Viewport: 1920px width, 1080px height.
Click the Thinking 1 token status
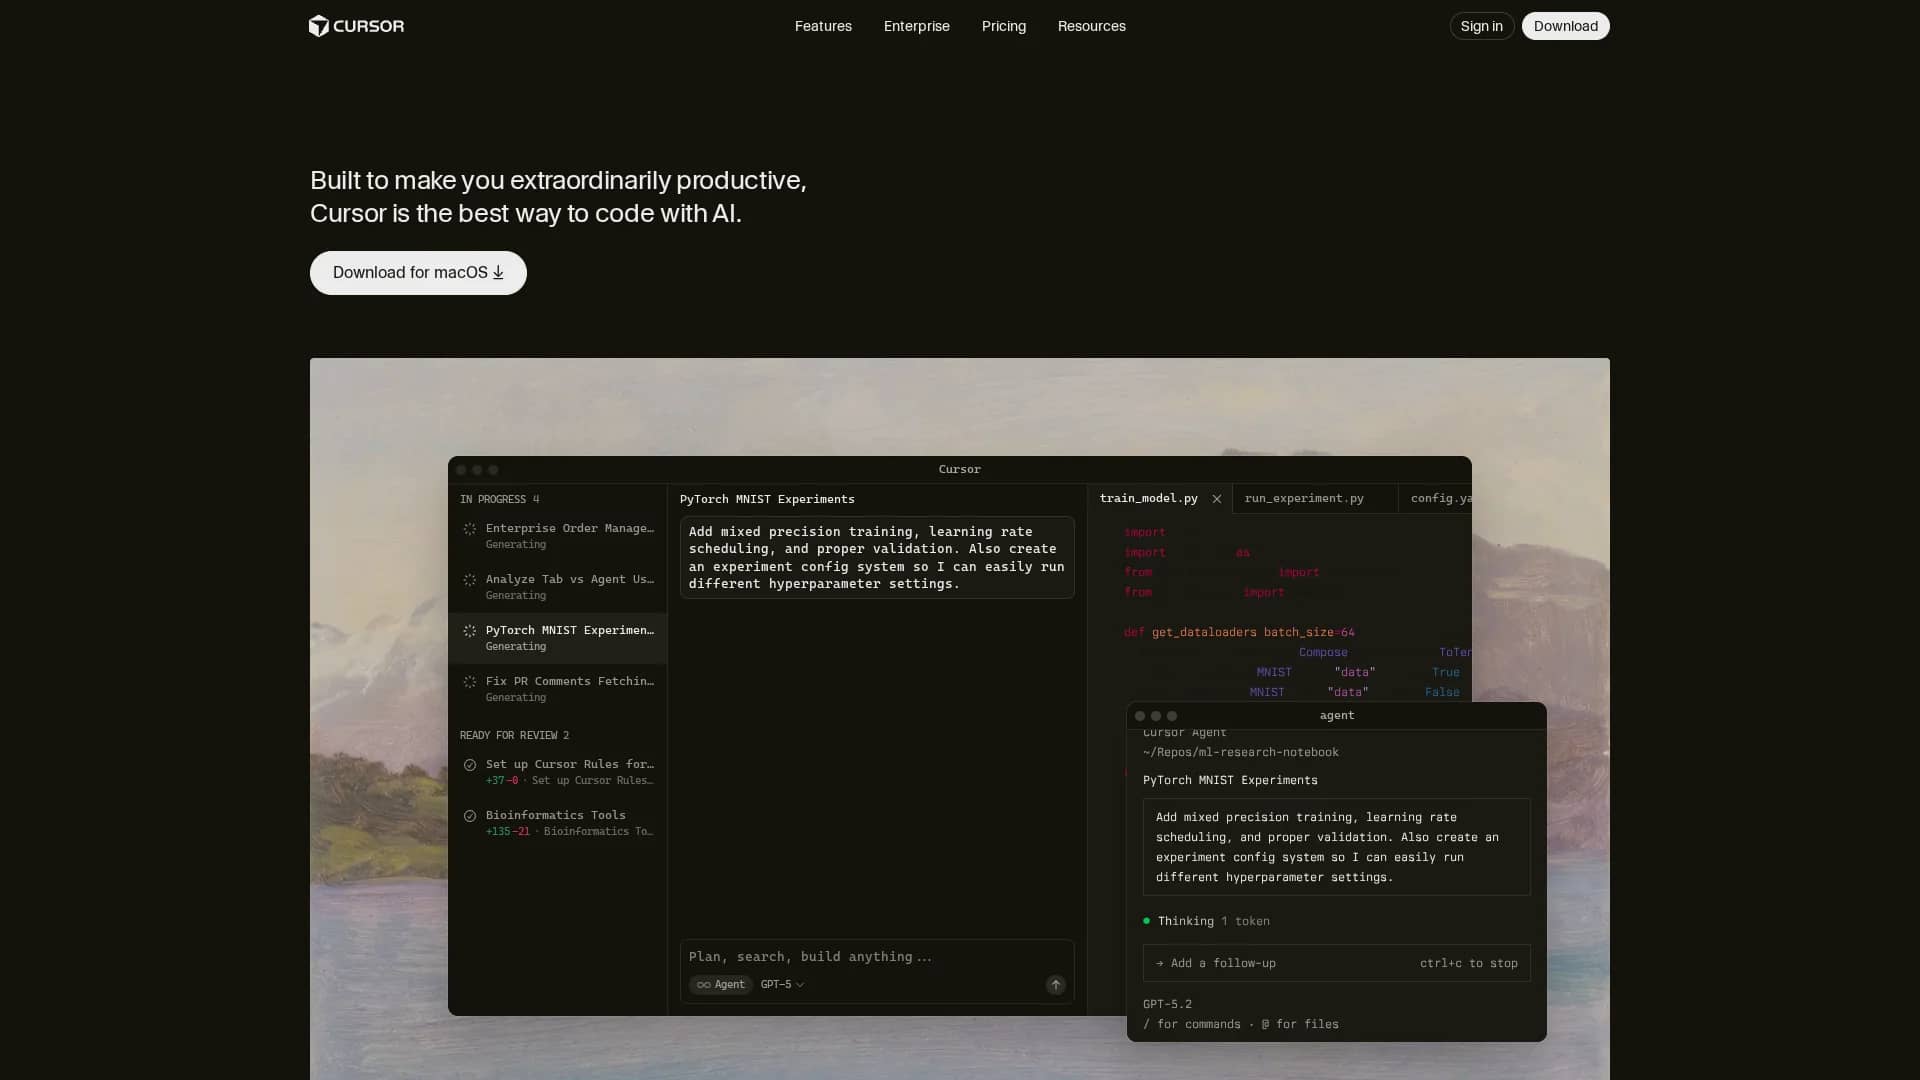pos(1206,921)
